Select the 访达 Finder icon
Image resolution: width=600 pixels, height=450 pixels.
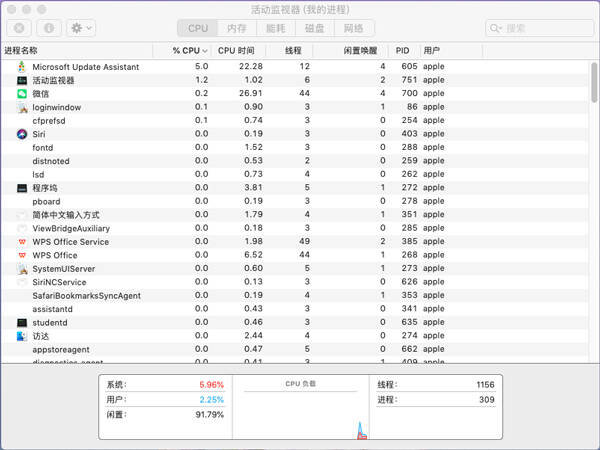(x=22, y=336)
